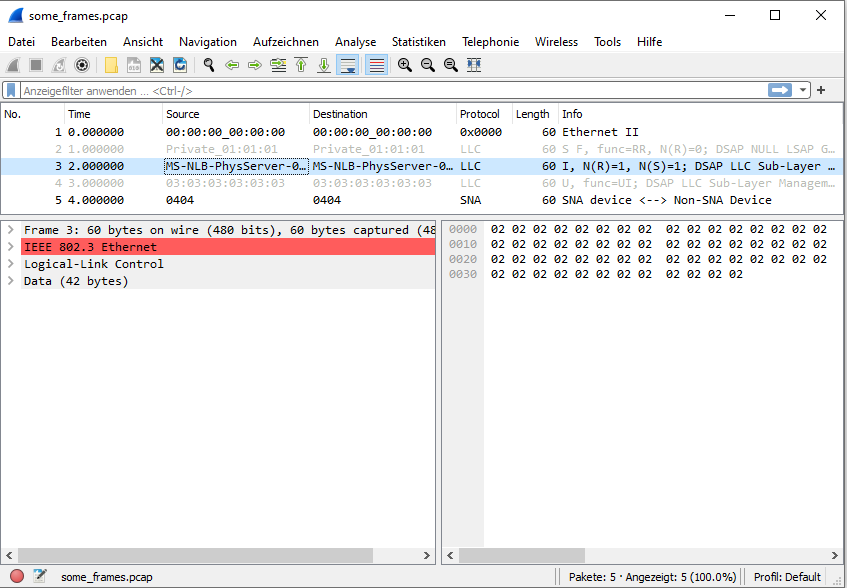Sort by the Destination column header
847x588 pixels.
(x=382, y=114)
